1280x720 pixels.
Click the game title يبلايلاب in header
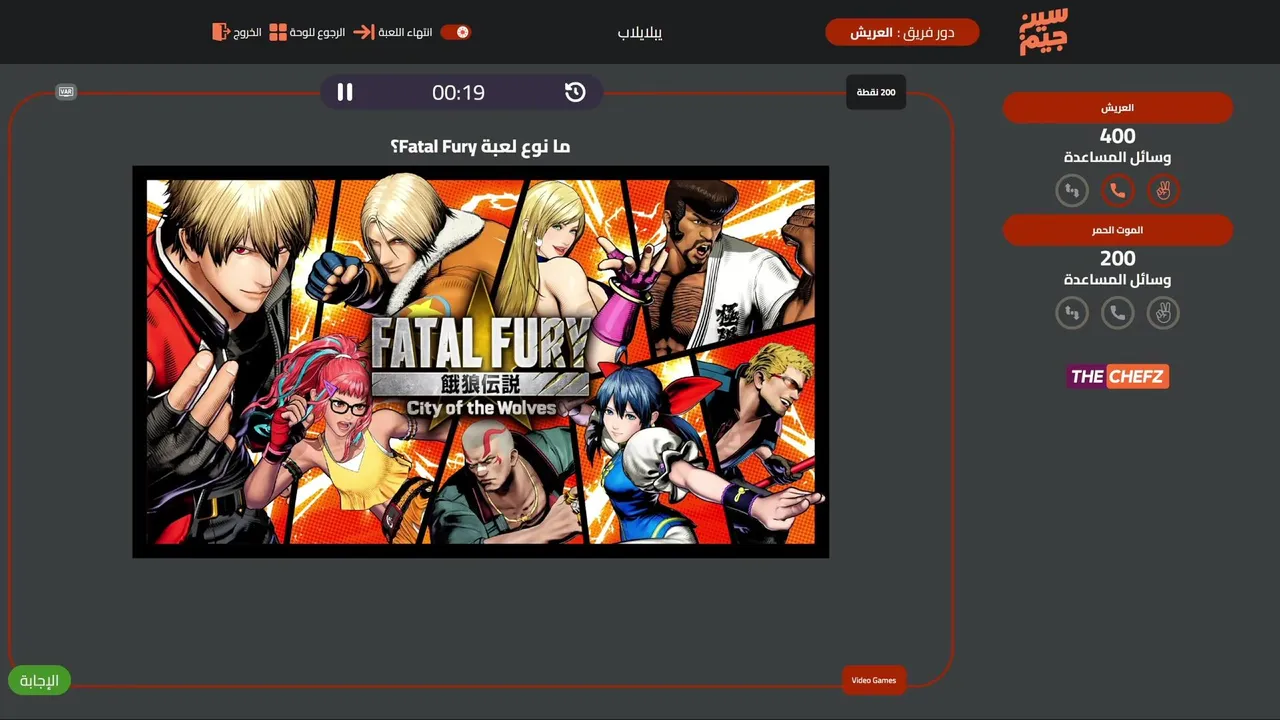pyautogui.click(x=640, y=32)
